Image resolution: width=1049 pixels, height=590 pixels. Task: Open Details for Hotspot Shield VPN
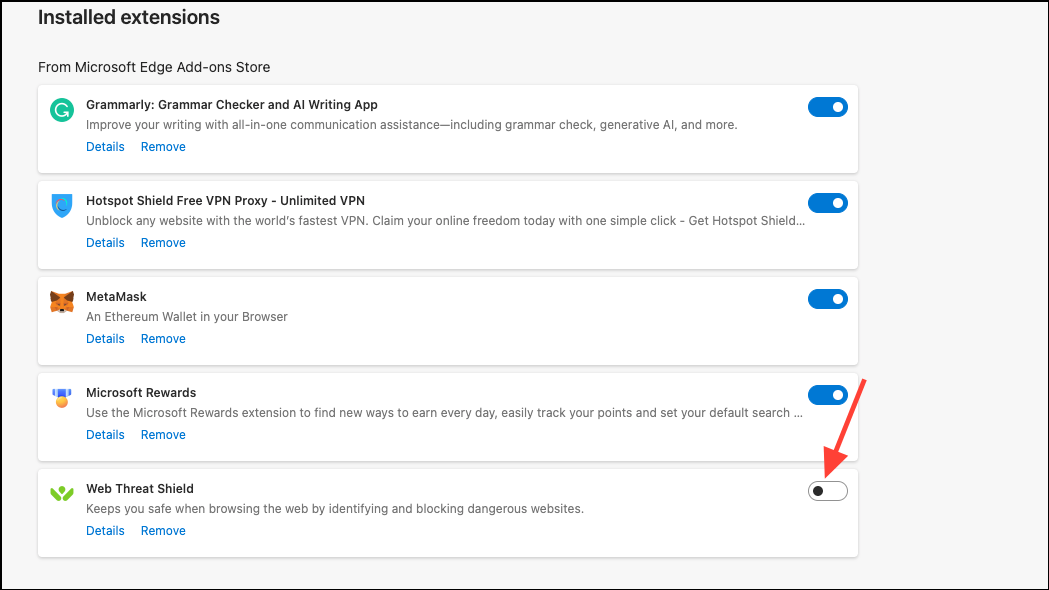pyautogui.click(x=105, y=243)
